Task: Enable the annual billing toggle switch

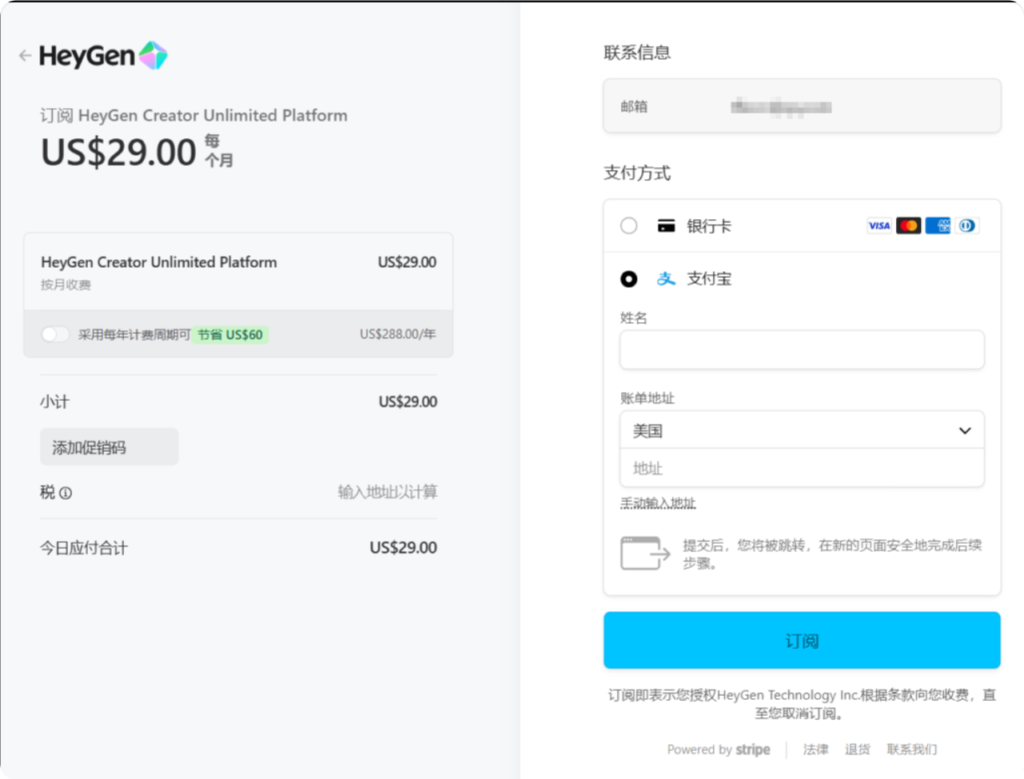Action: [55, 334]
